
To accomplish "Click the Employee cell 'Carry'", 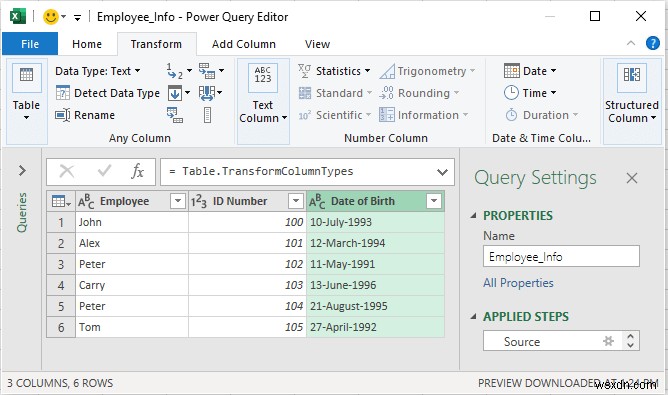I will tap(132, 285).
